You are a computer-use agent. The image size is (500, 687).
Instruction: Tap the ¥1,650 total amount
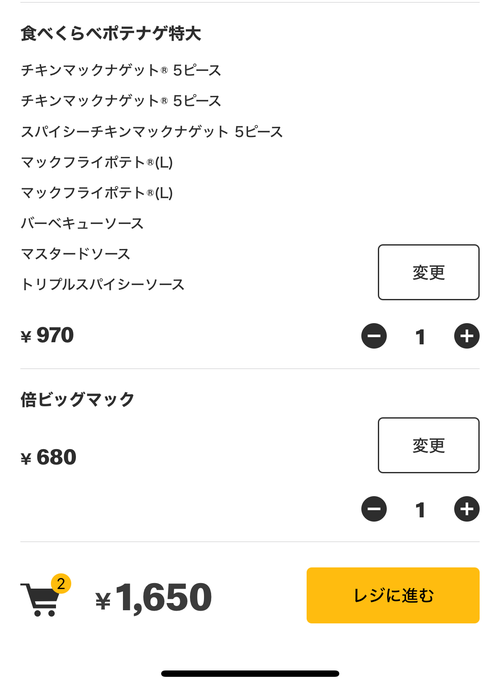pos(153,597)
